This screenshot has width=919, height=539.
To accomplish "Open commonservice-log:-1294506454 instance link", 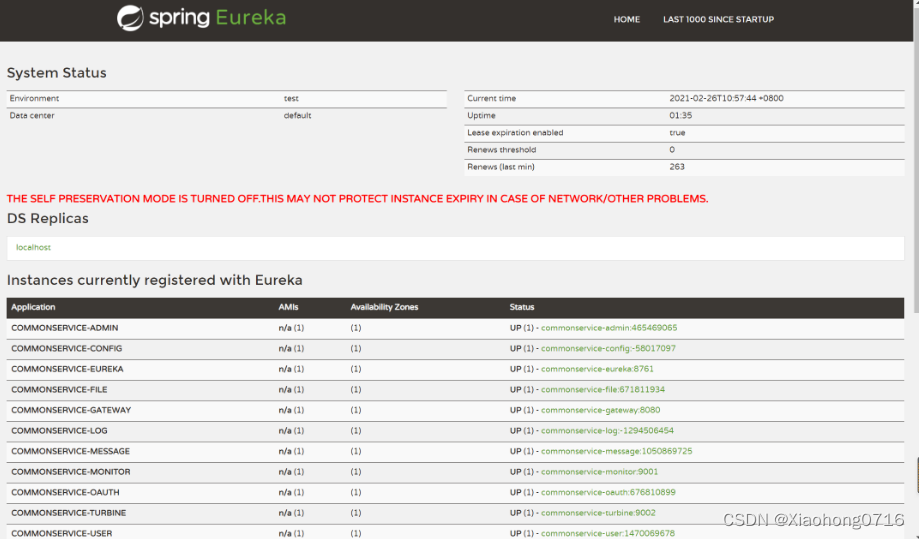I will click(x=607, y=431).
